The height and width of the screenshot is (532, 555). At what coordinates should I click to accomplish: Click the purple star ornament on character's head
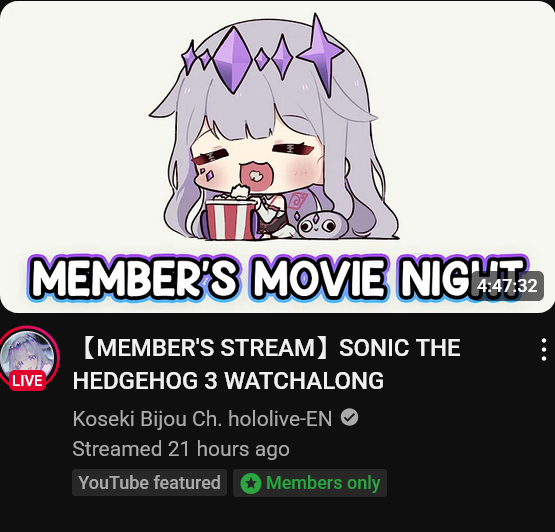tap(321, 53)
